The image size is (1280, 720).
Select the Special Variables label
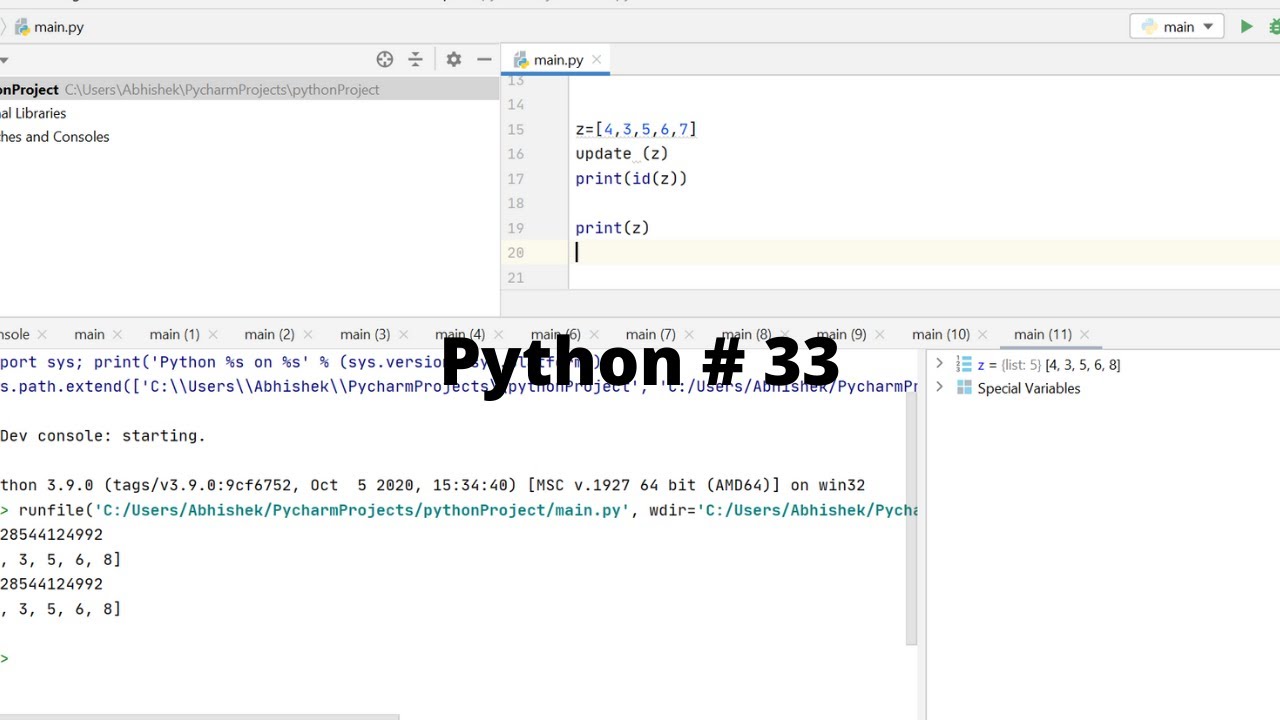tap(1029, 388)
